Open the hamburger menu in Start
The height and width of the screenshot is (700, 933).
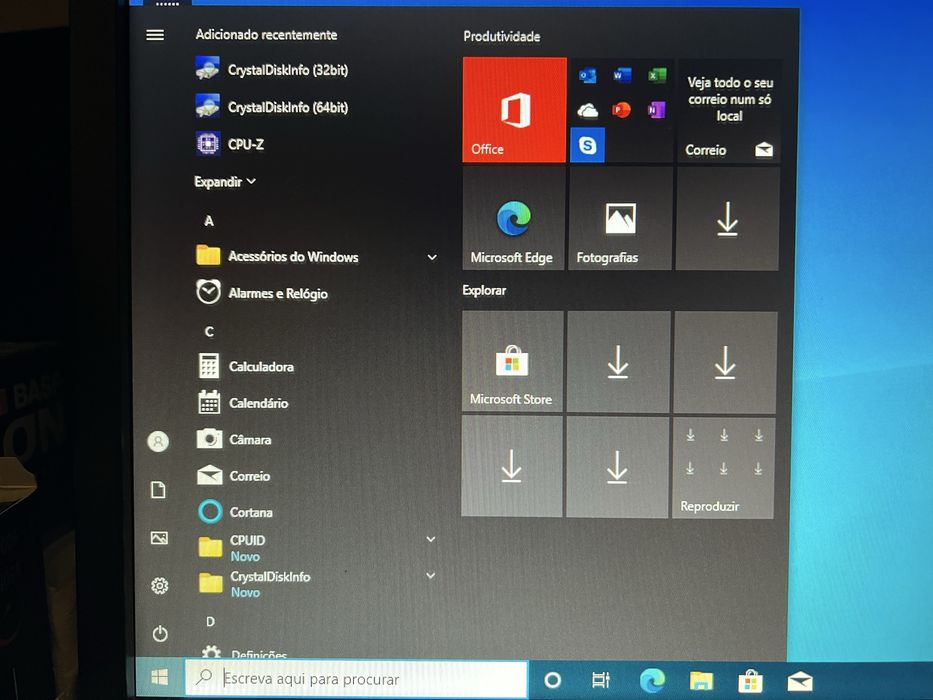(155, 35)
